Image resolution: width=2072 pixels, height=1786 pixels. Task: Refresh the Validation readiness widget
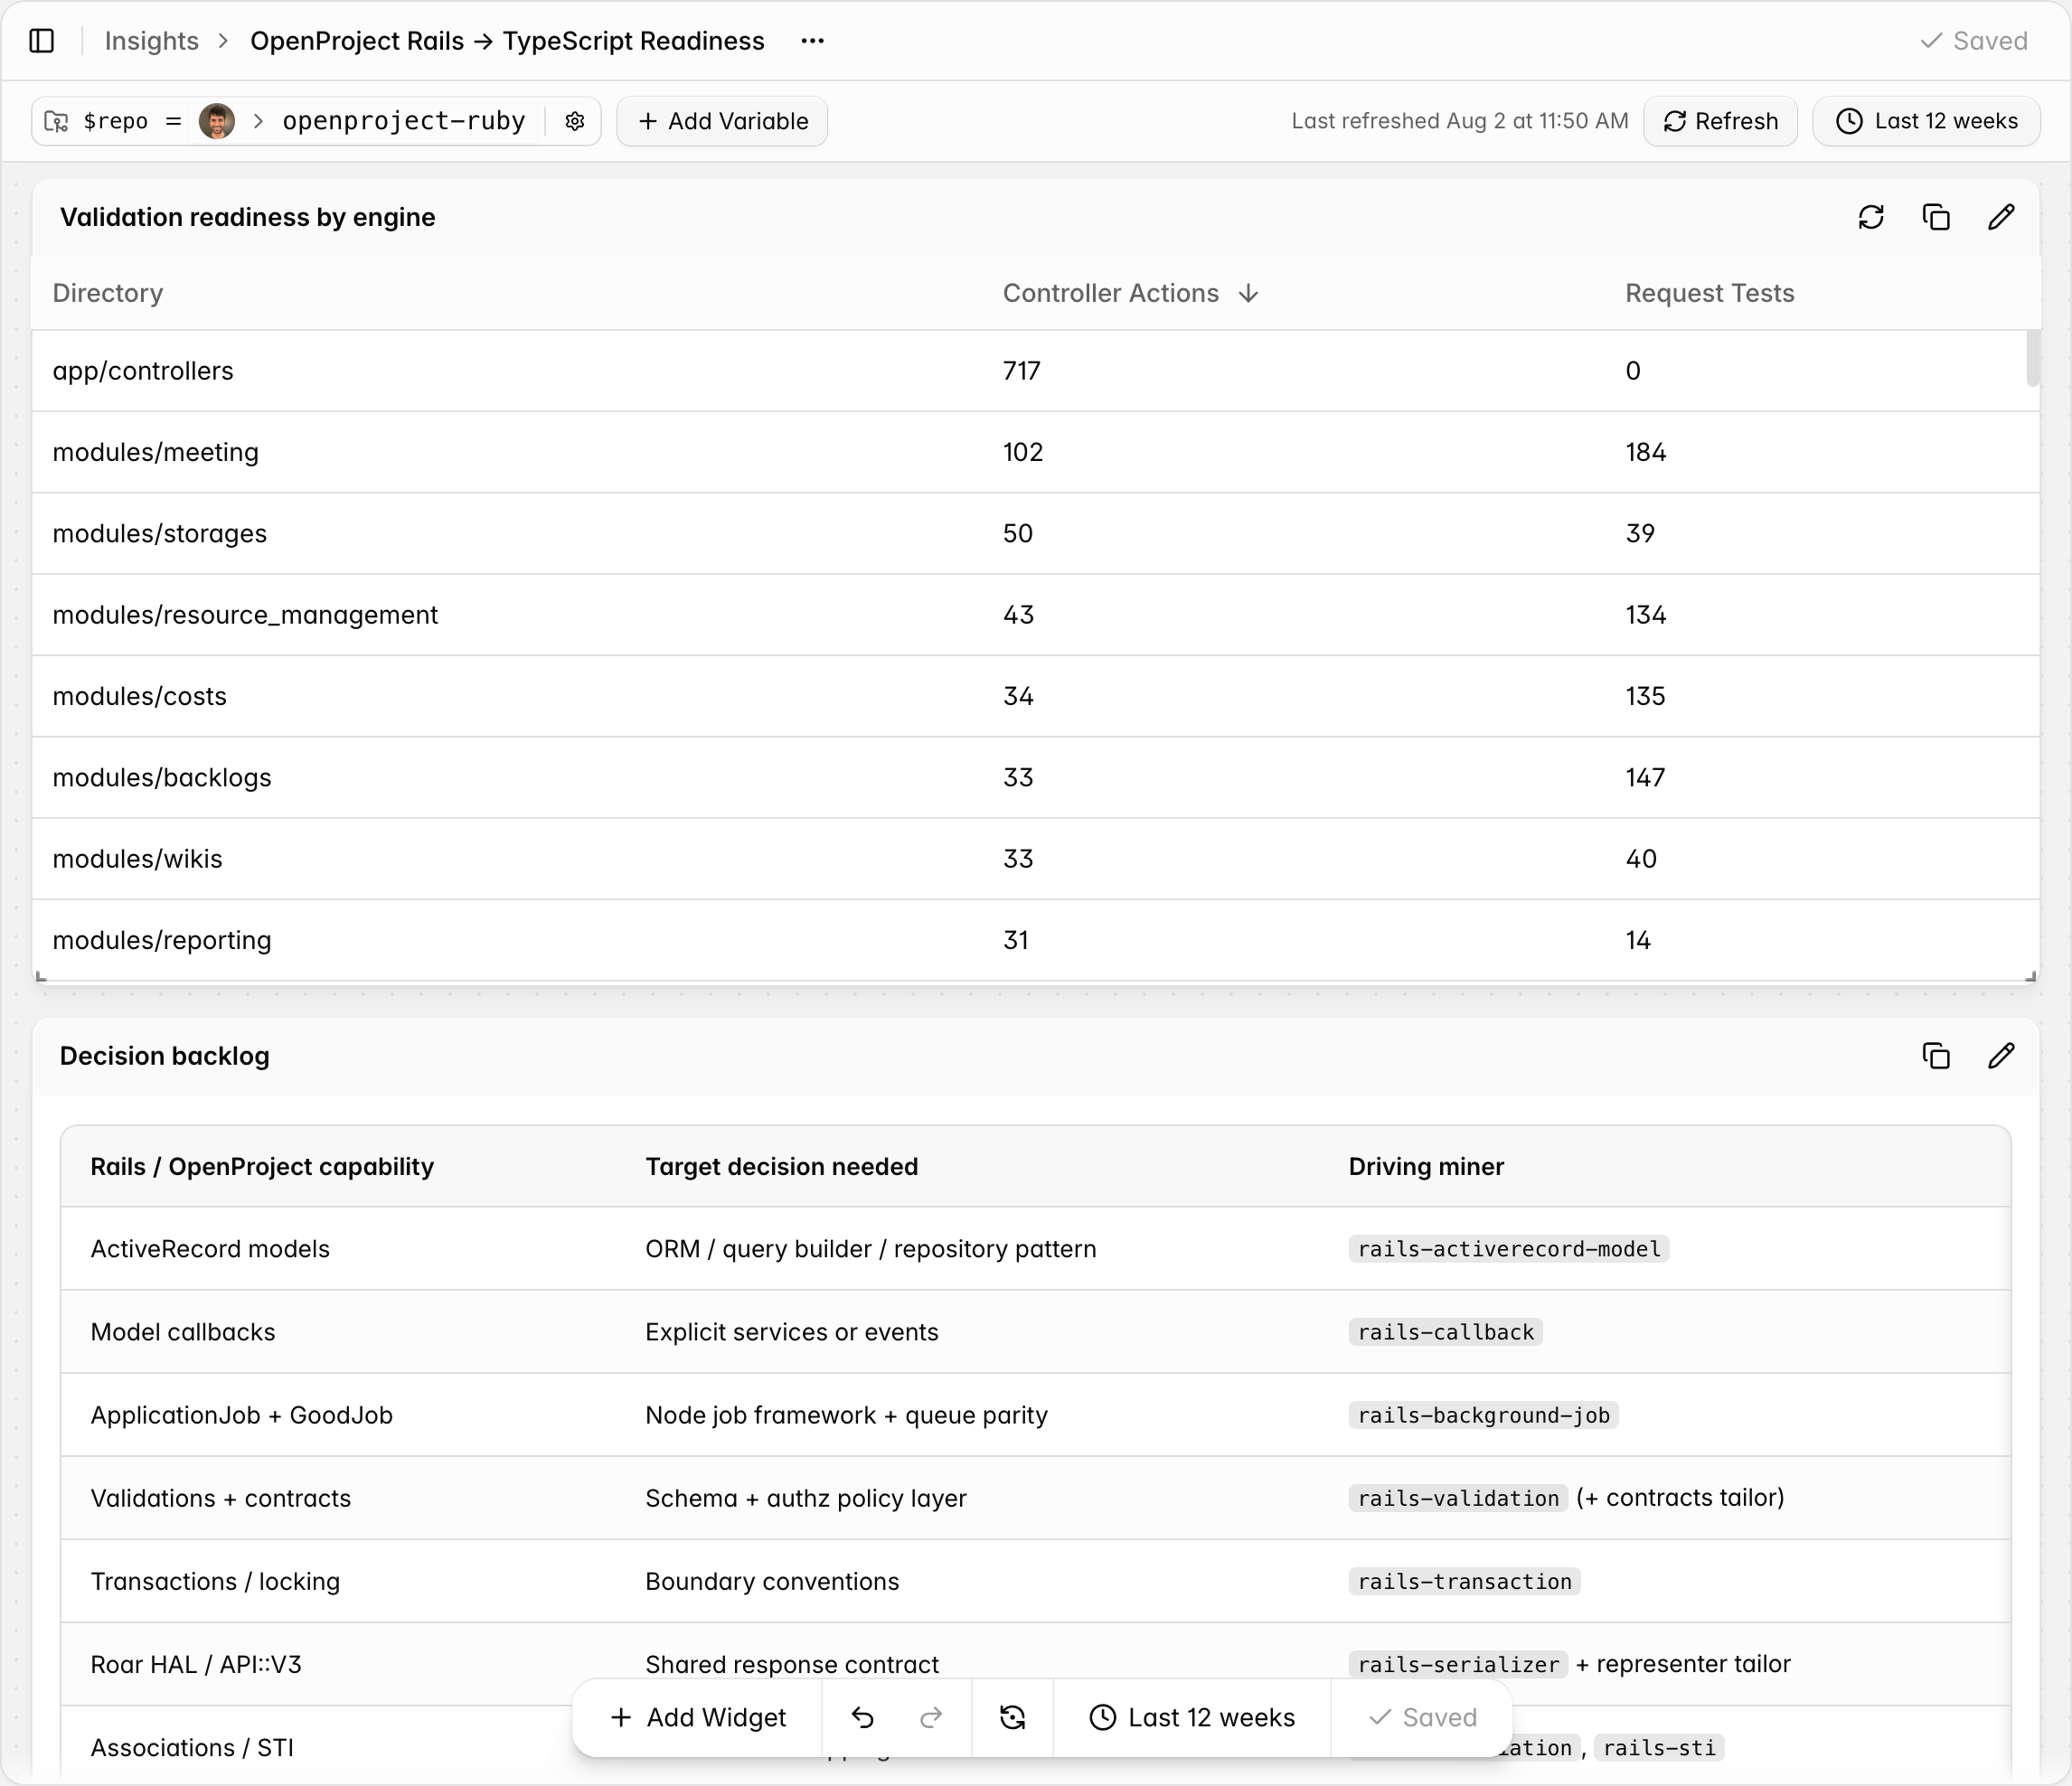(x=1871, y=217)
